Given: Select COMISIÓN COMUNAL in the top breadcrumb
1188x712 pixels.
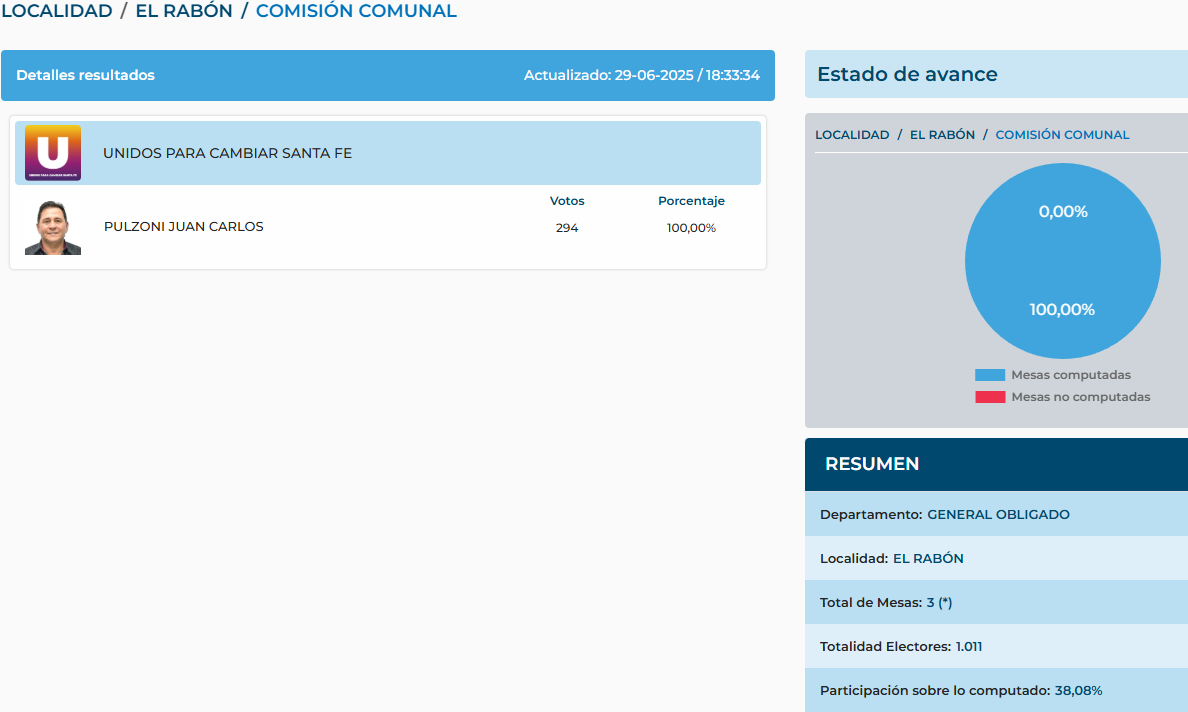Looking at the screenshot, I should click(356, 12).
